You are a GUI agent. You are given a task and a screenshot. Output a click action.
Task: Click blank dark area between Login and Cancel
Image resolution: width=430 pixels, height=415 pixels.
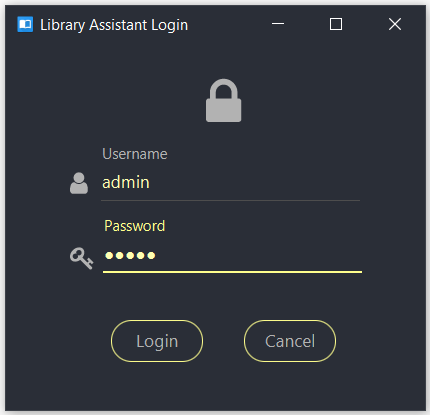click(x=223, y=341)
